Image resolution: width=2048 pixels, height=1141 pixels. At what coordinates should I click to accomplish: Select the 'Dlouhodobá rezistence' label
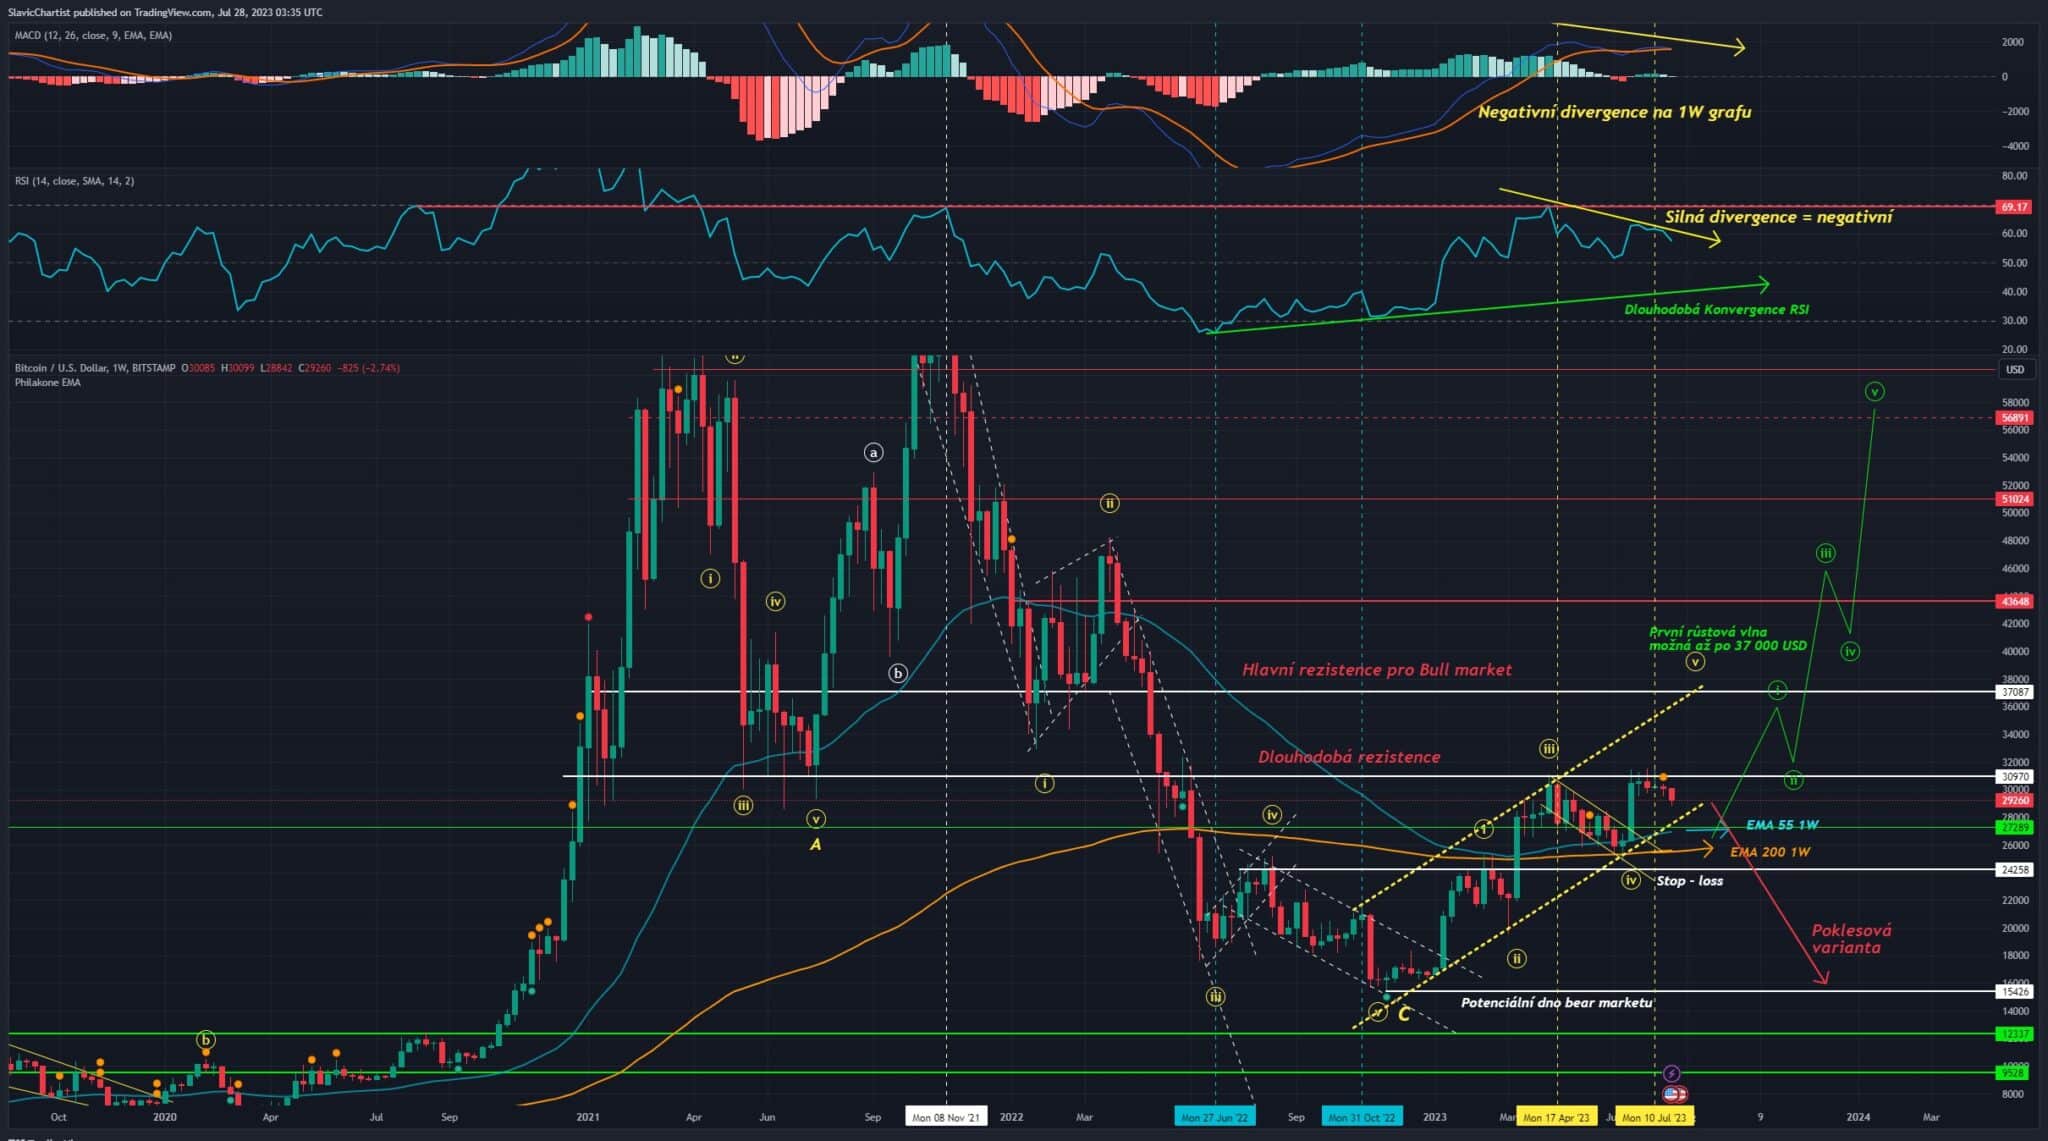(1349, 757)
